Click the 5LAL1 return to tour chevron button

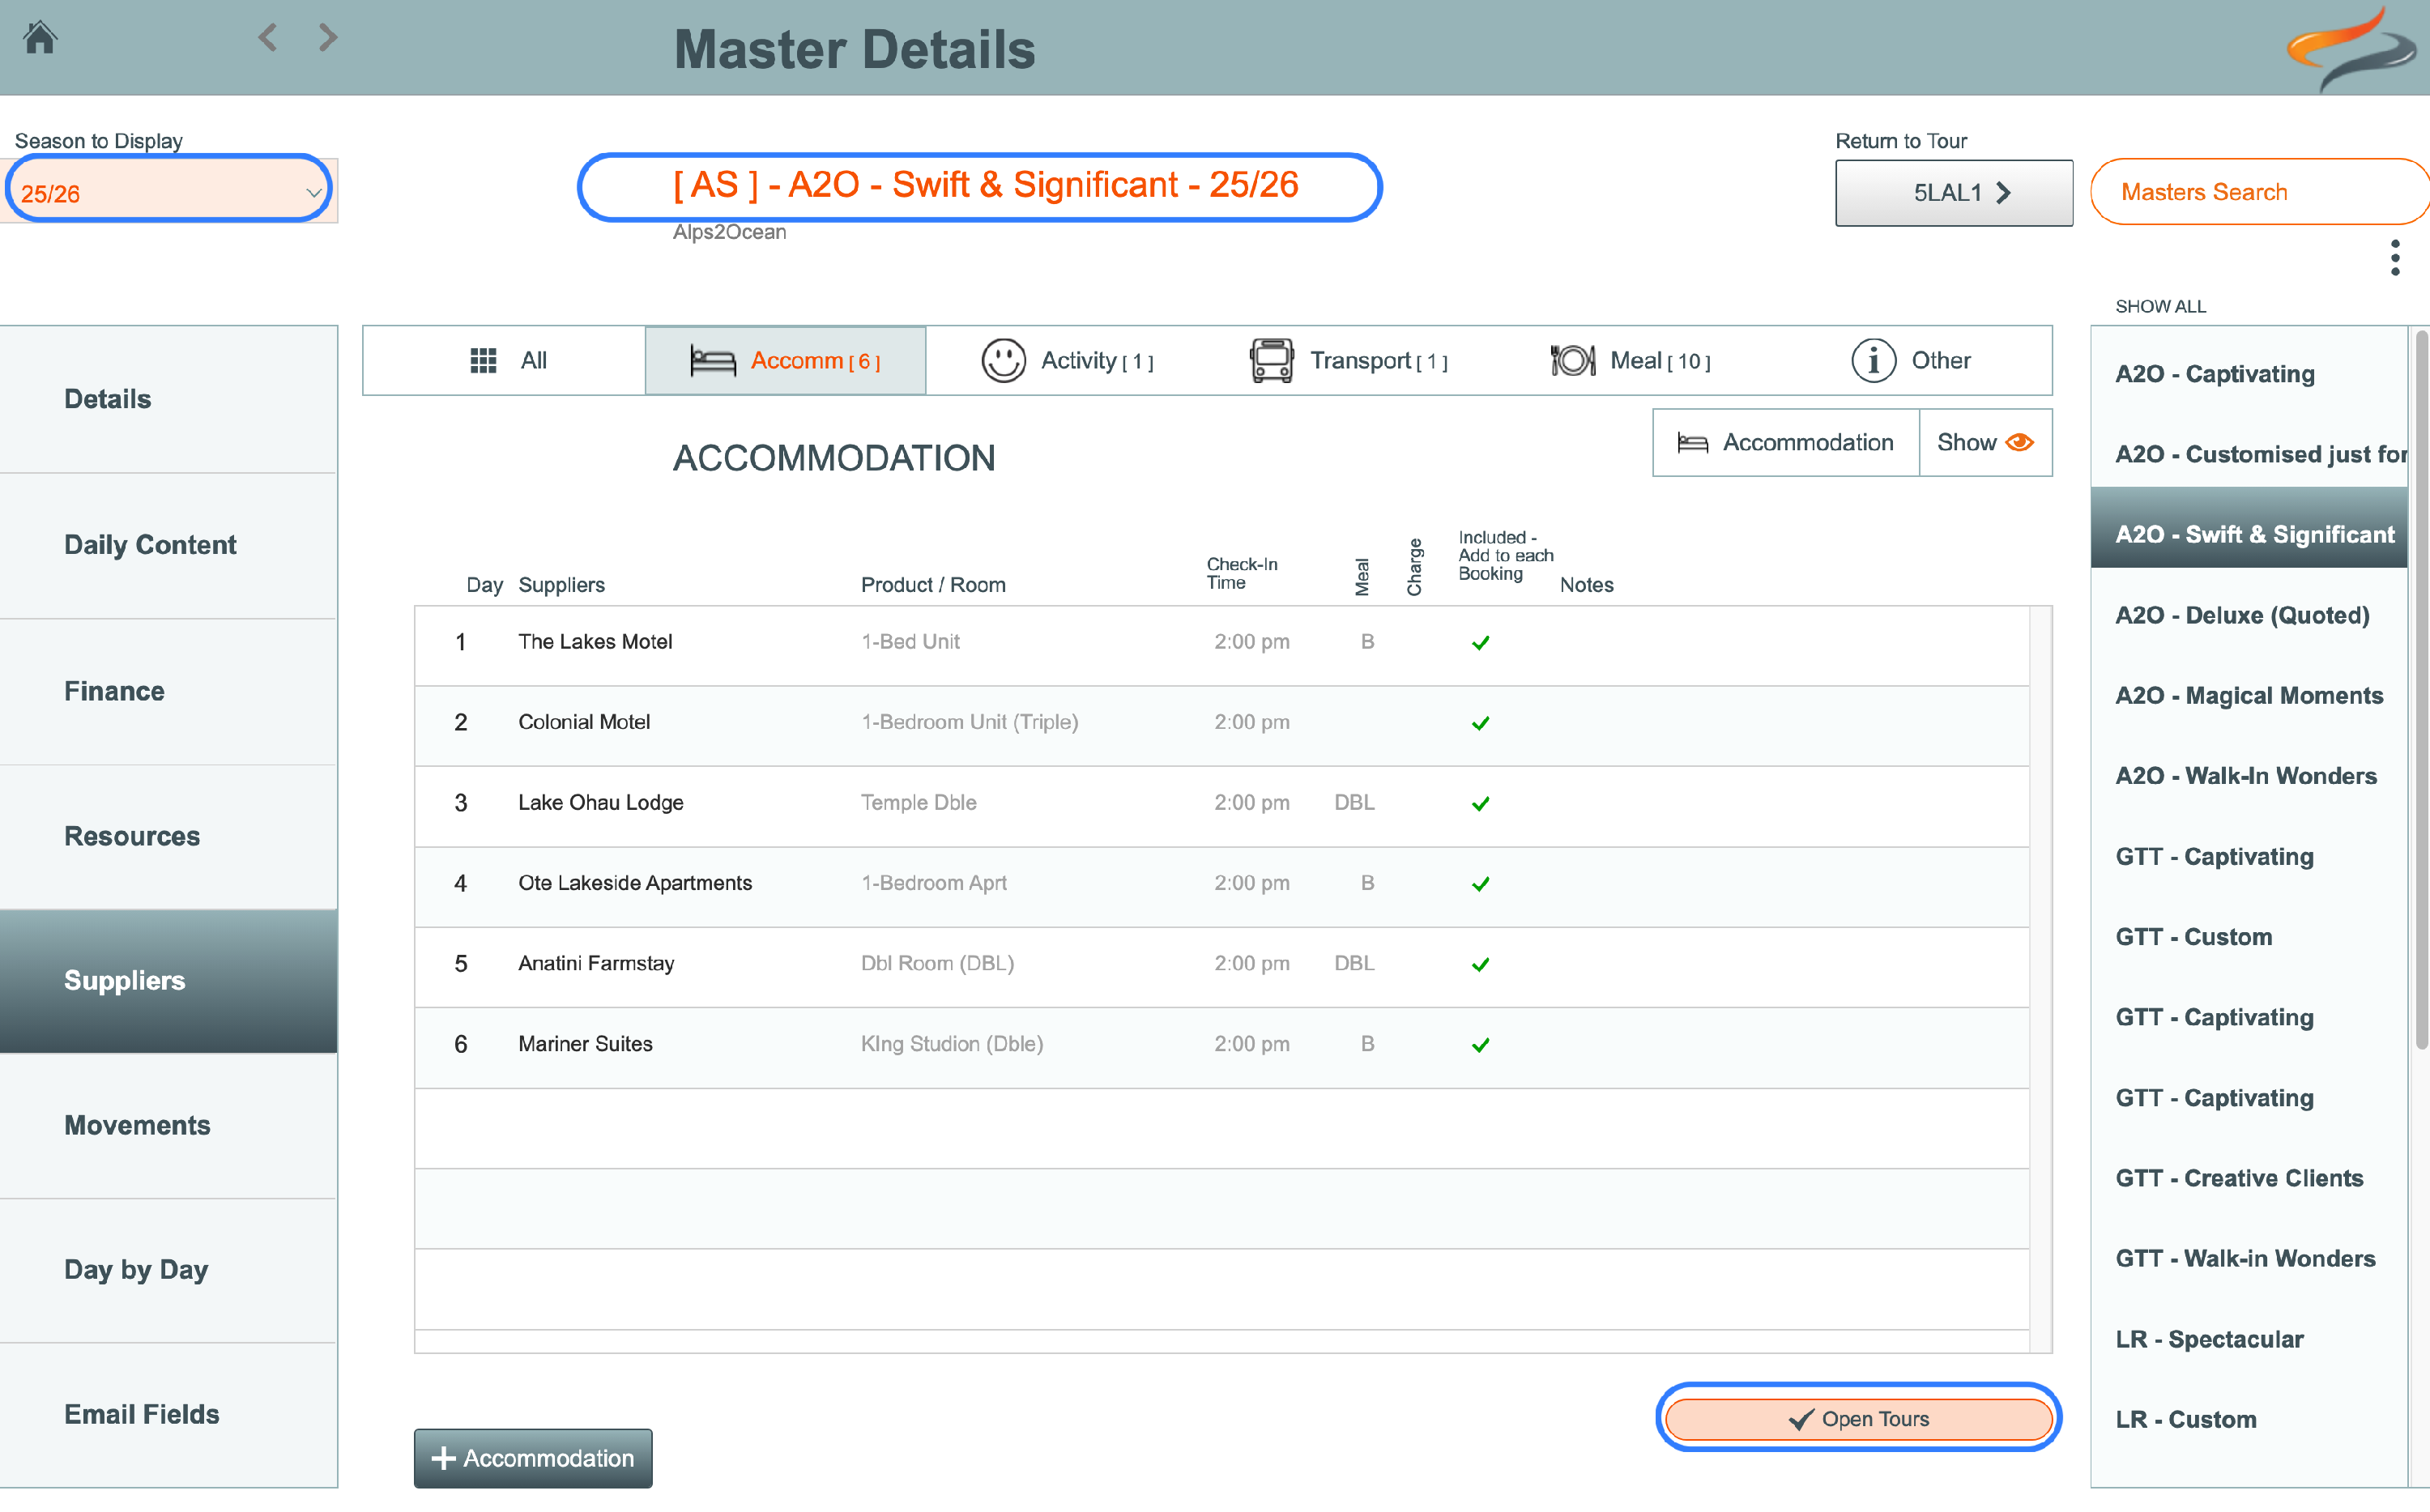click(1953, 192)
